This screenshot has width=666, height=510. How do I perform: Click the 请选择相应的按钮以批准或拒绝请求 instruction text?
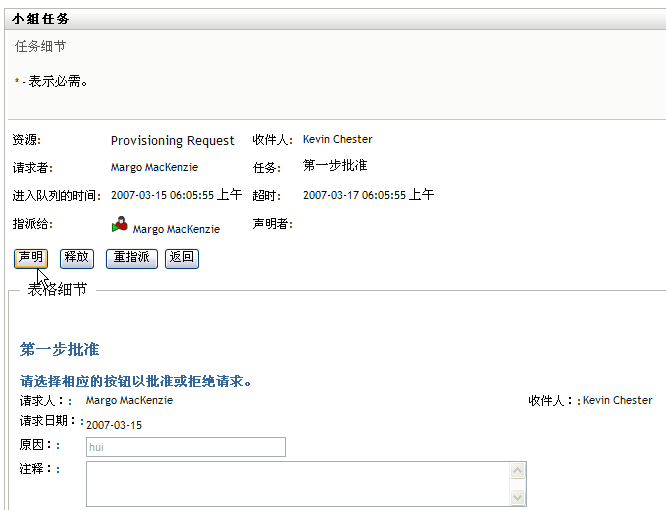point(136,381)
